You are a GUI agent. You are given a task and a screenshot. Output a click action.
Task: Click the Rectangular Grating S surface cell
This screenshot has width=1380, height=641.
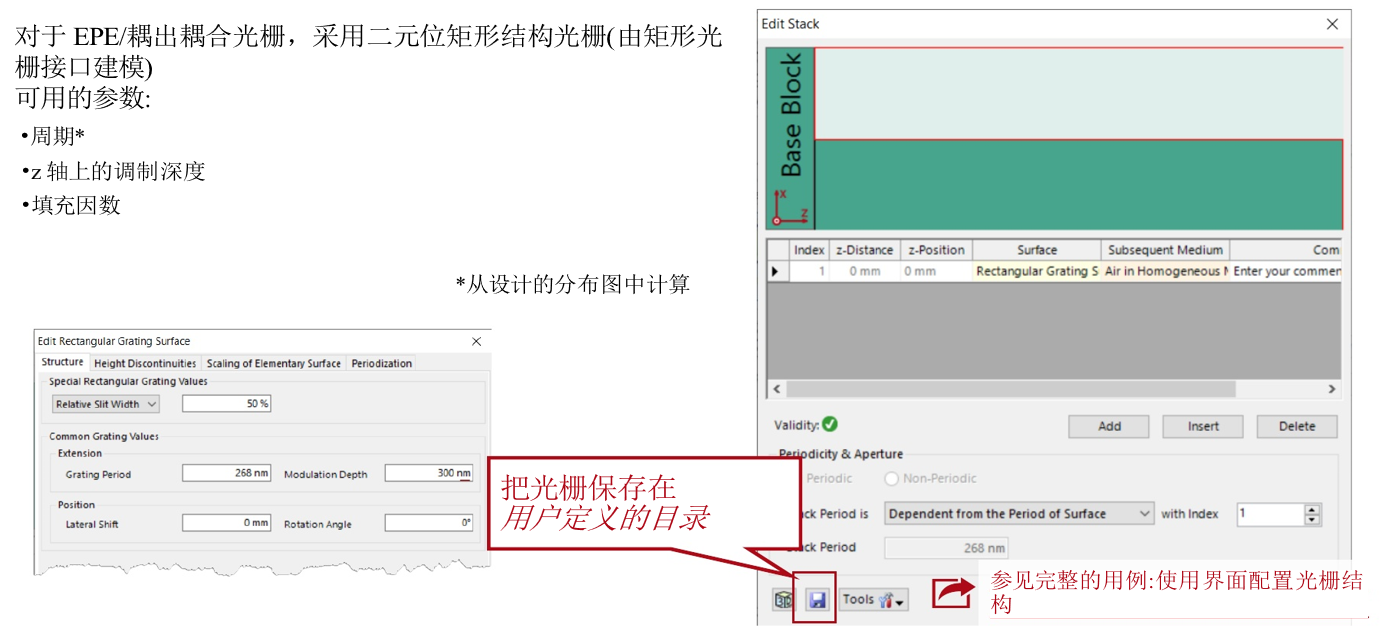[1036, 271]
